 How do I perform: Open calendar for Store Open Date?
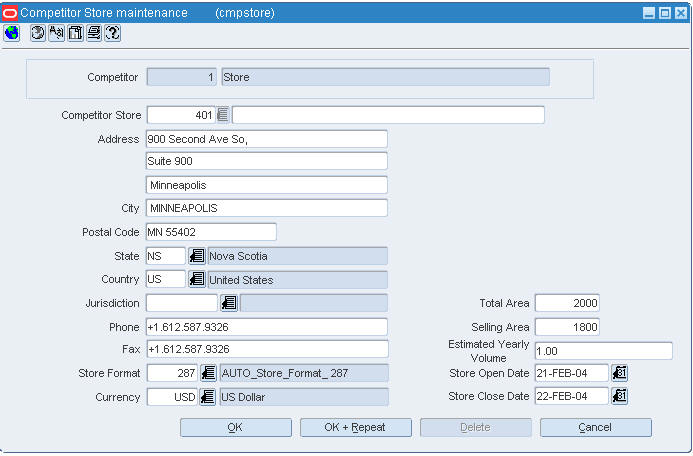click(620, 373)
